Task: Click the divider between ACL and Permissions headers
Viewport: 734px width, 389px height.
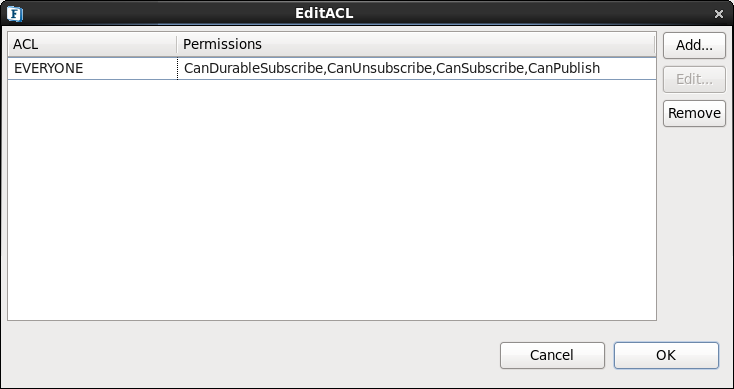Action: [176, 44]
